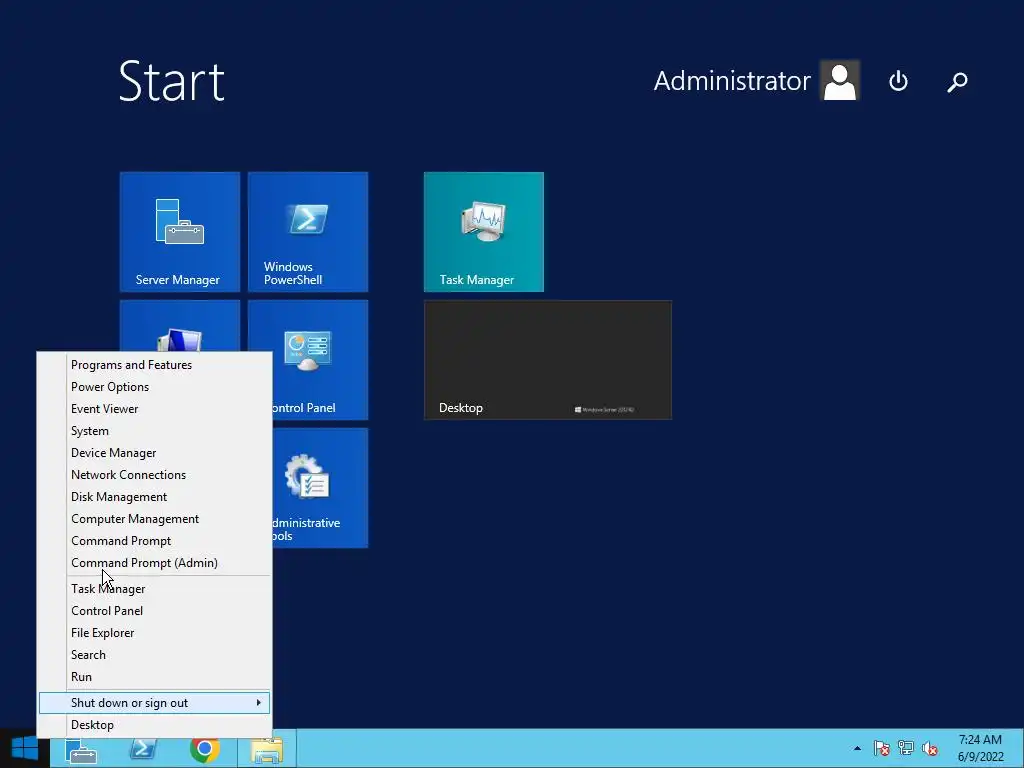Screen dimensions: 1024x768
Task: Select Task Manager in the context menu
Action: pyautogui.click(x=155, y=589)
